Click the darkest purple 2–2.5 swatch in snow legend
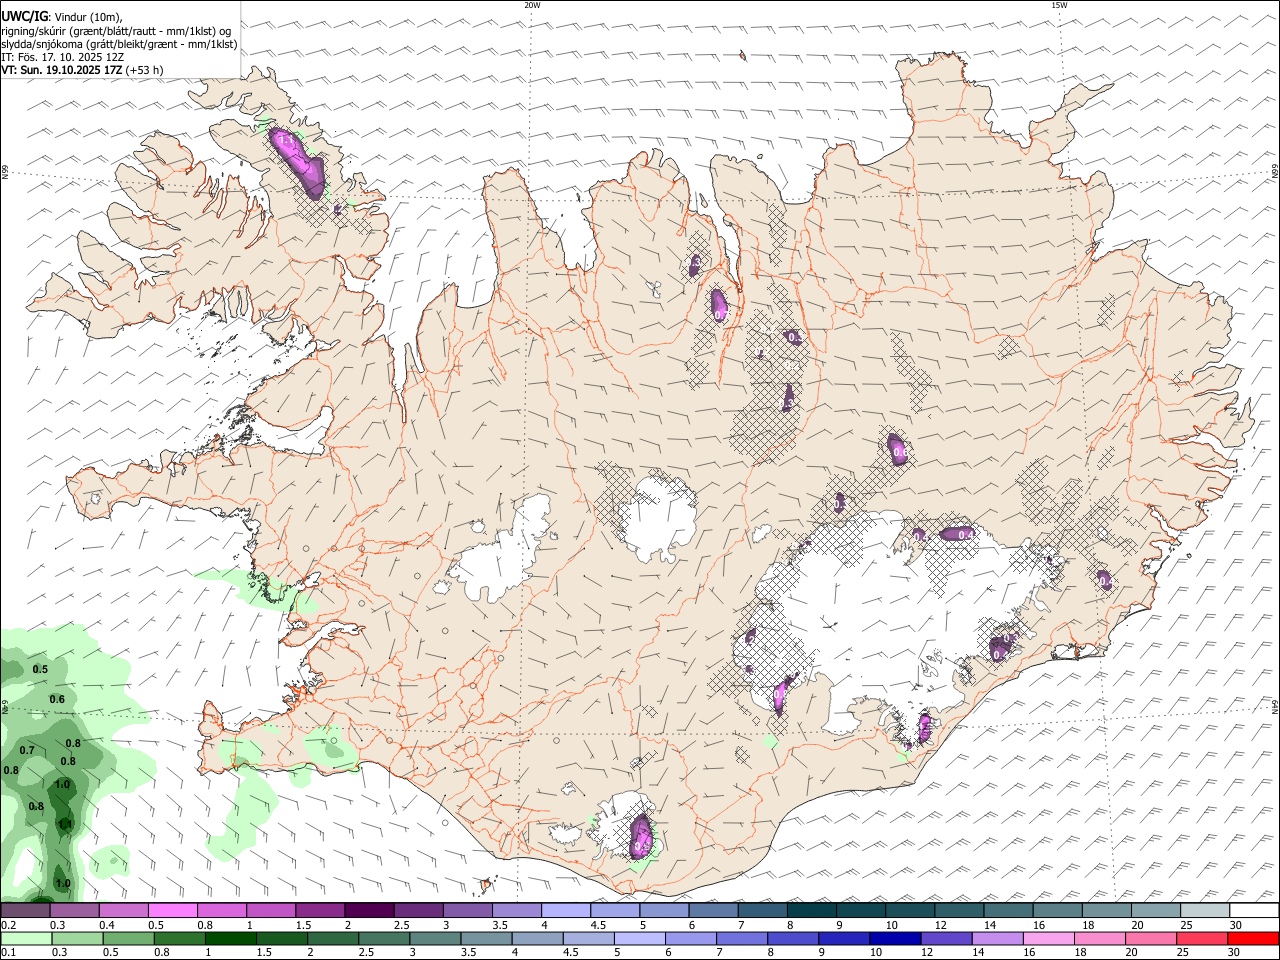This screenshot has height=960, width=1280. coord(369,911)
